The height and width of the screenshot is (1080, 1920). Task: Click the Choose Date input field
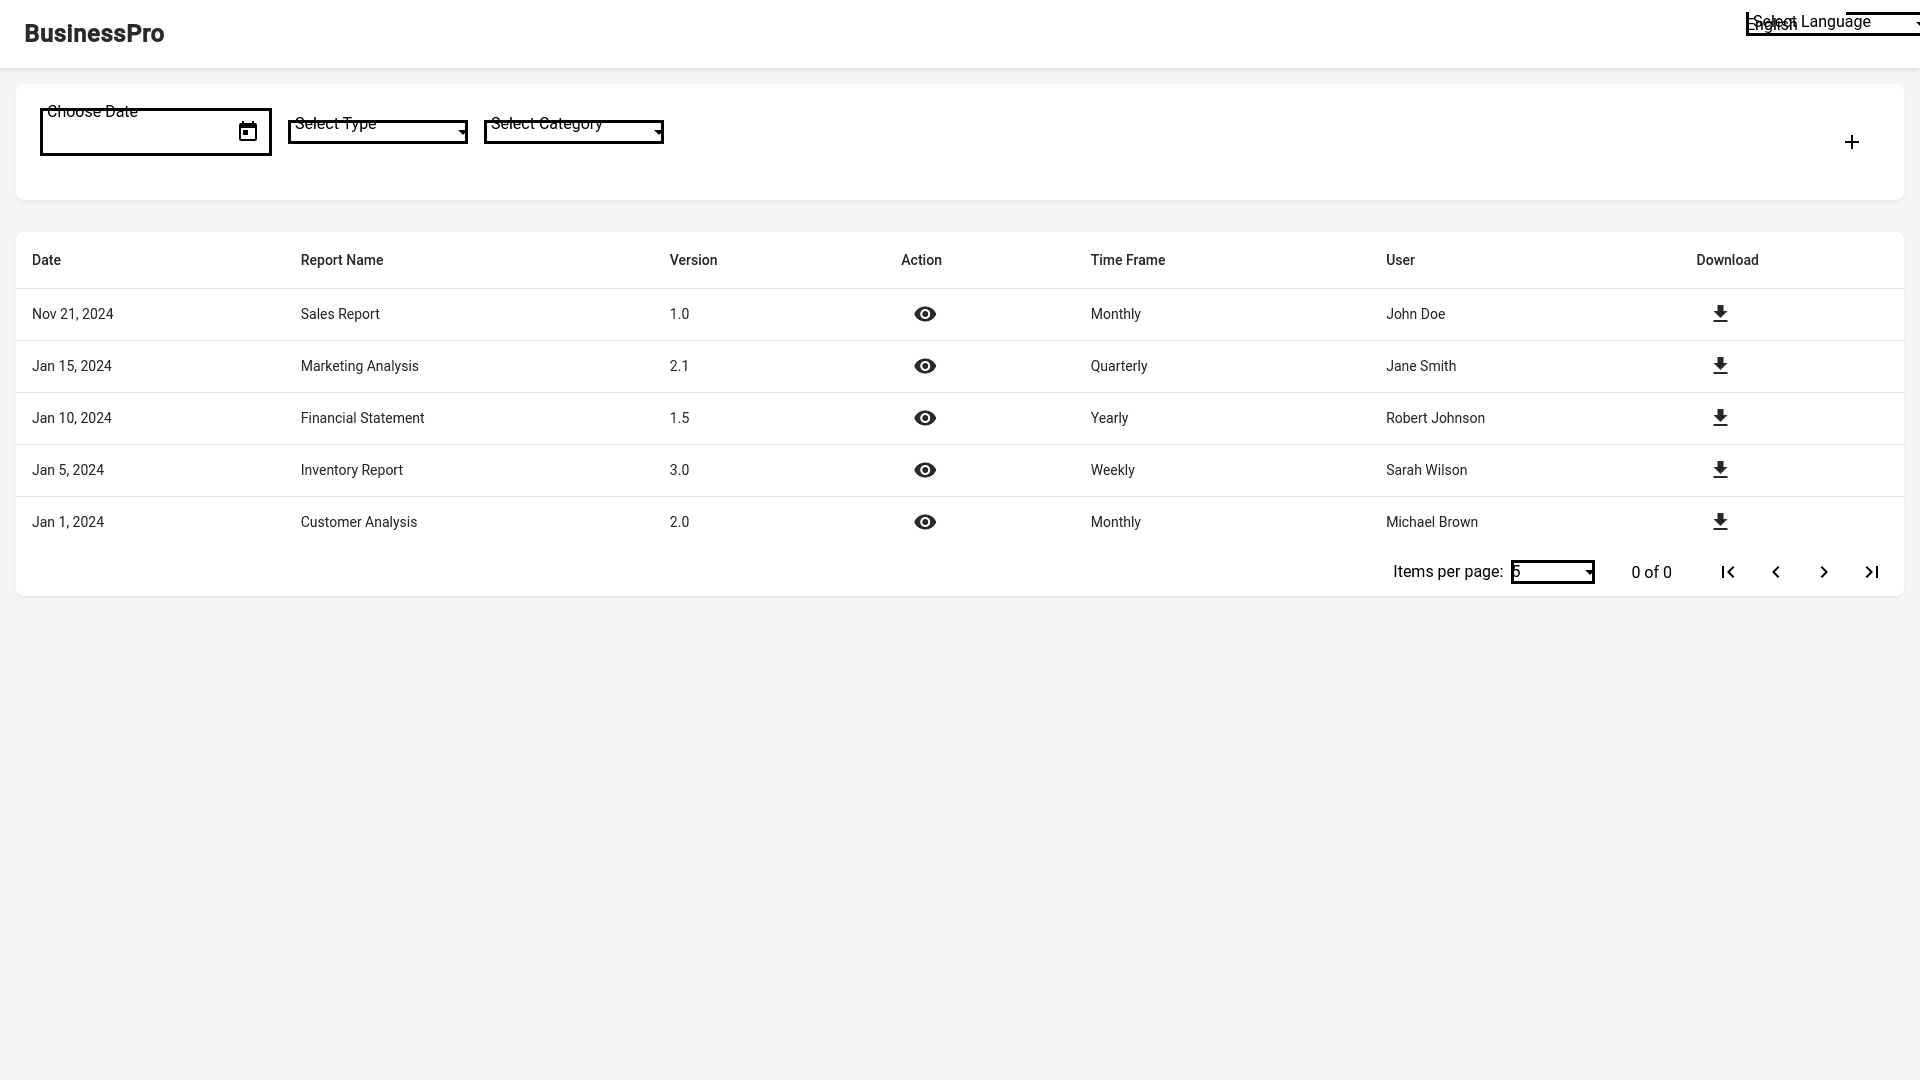coord(138,134)
